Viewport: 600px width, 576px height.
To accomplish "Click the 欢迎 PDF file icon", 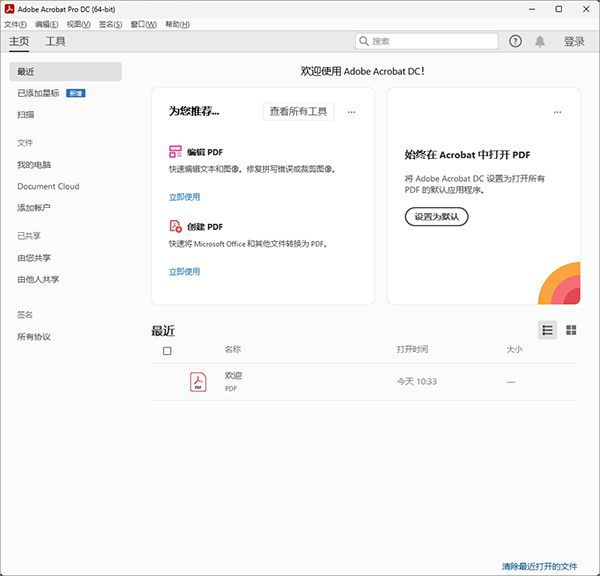I will pos(198,382).
